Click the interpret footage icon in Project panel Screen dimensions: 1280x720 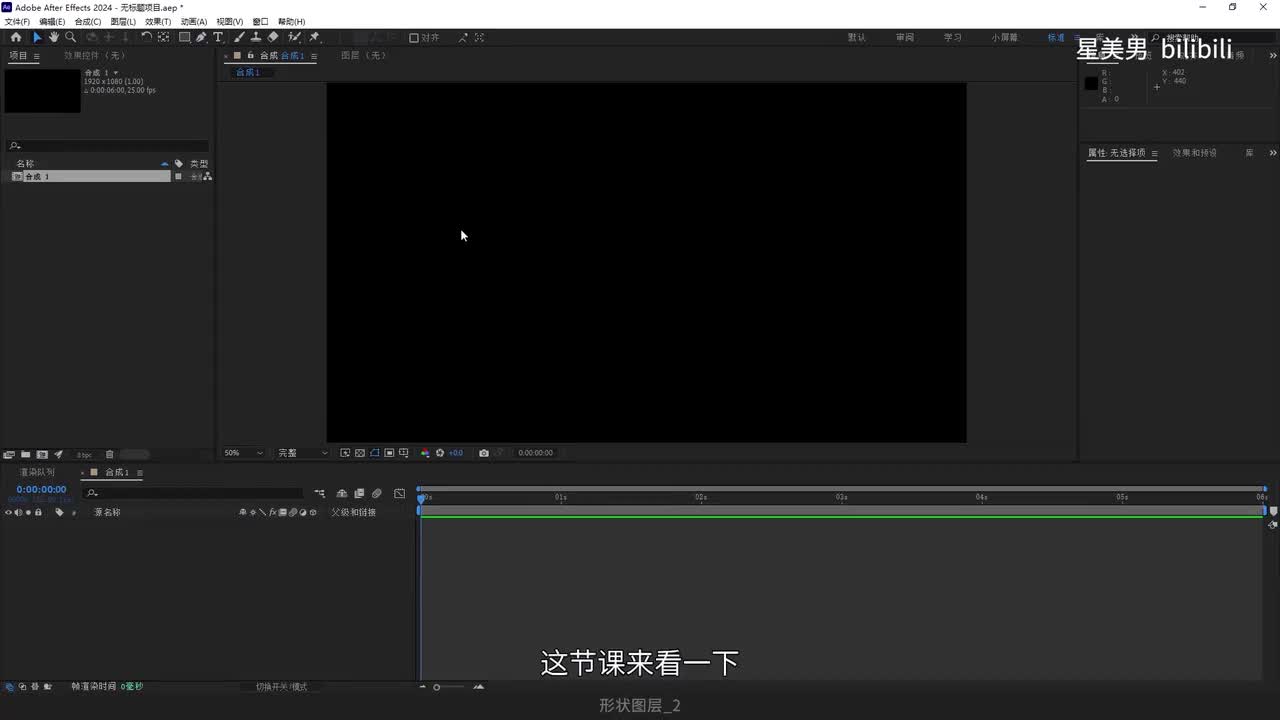[10, 454]
